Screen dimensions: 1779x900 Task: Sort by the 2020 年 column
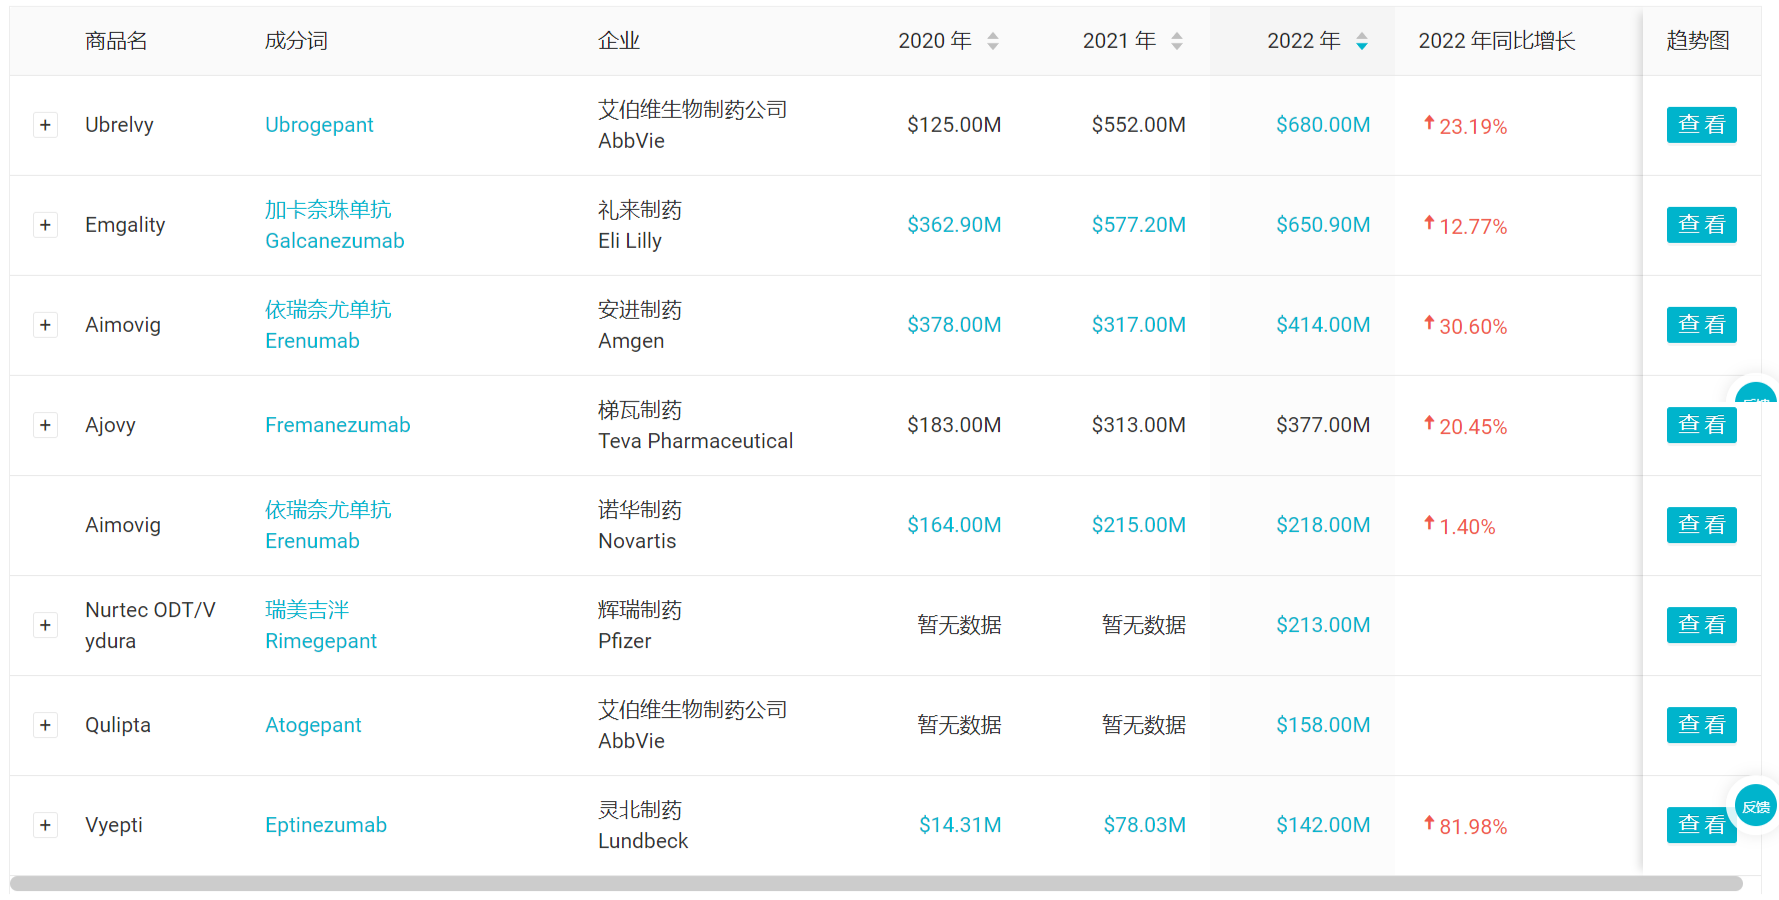(992, 41)
